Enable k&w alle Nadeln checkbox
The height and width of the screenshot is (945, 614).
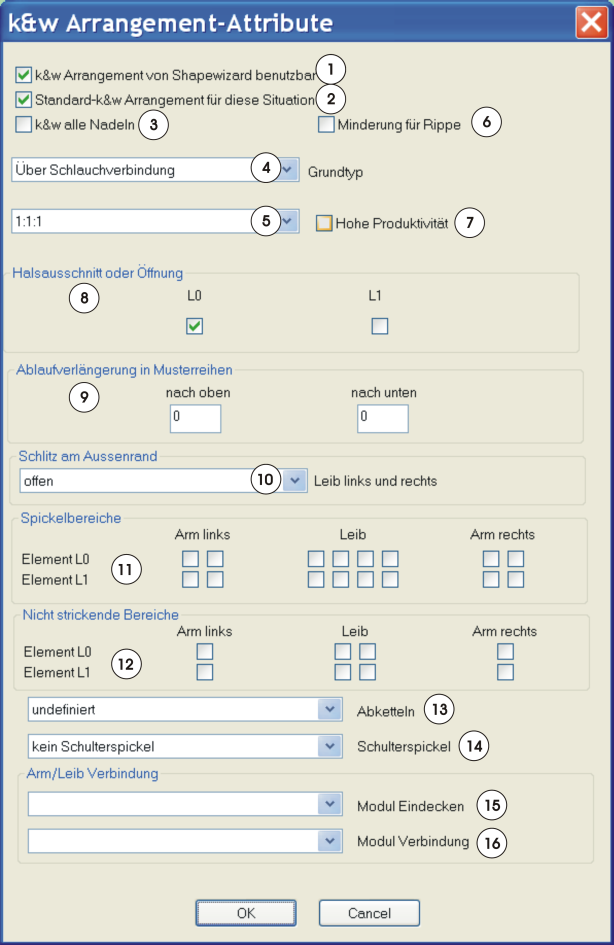(24, 125)
